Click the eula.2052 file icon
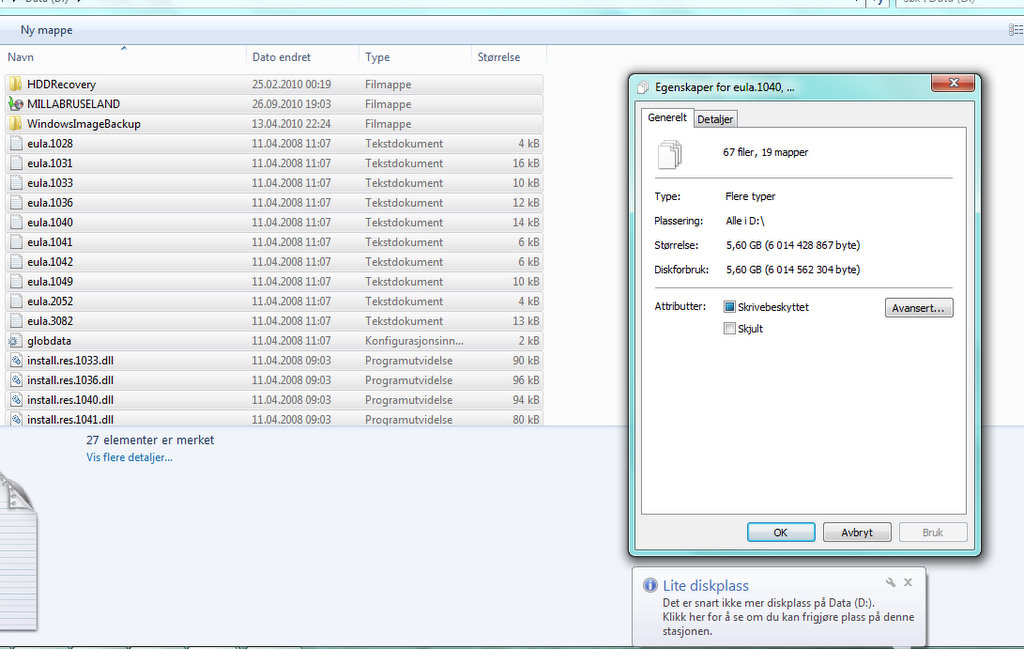This screenshot has height=649, width=1024. (16, 301)
